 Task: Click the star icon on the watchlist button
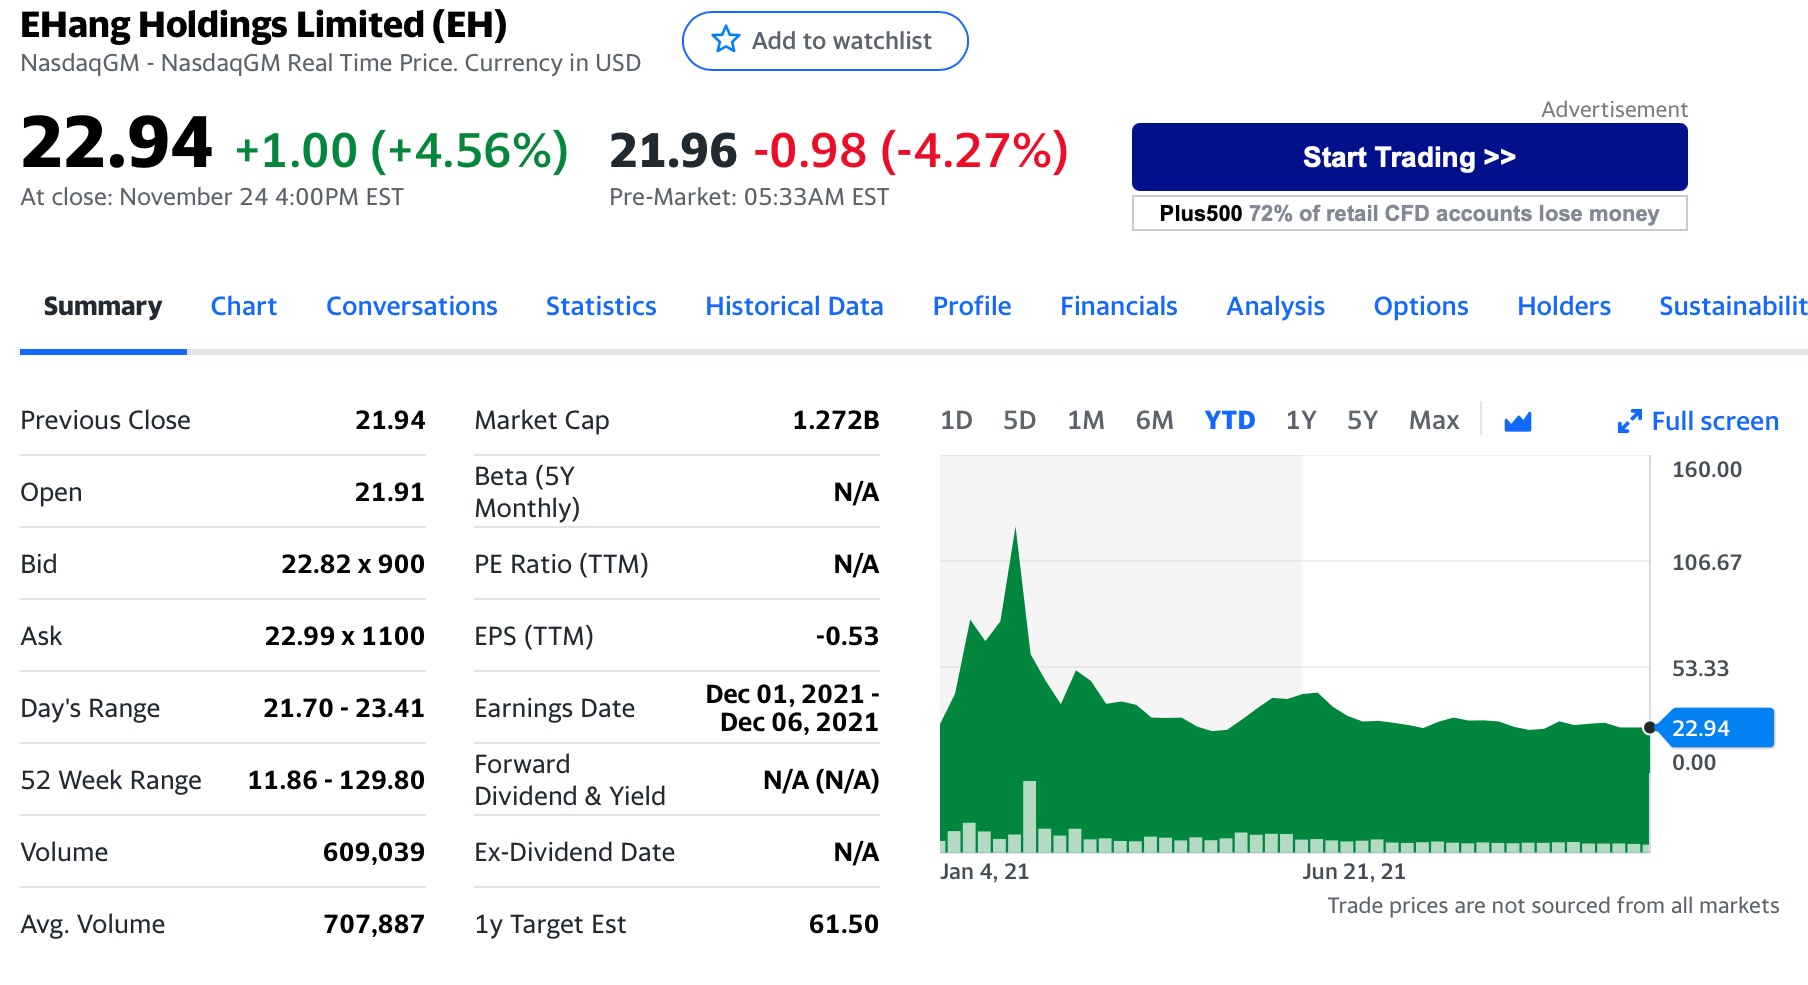[725, 41]
